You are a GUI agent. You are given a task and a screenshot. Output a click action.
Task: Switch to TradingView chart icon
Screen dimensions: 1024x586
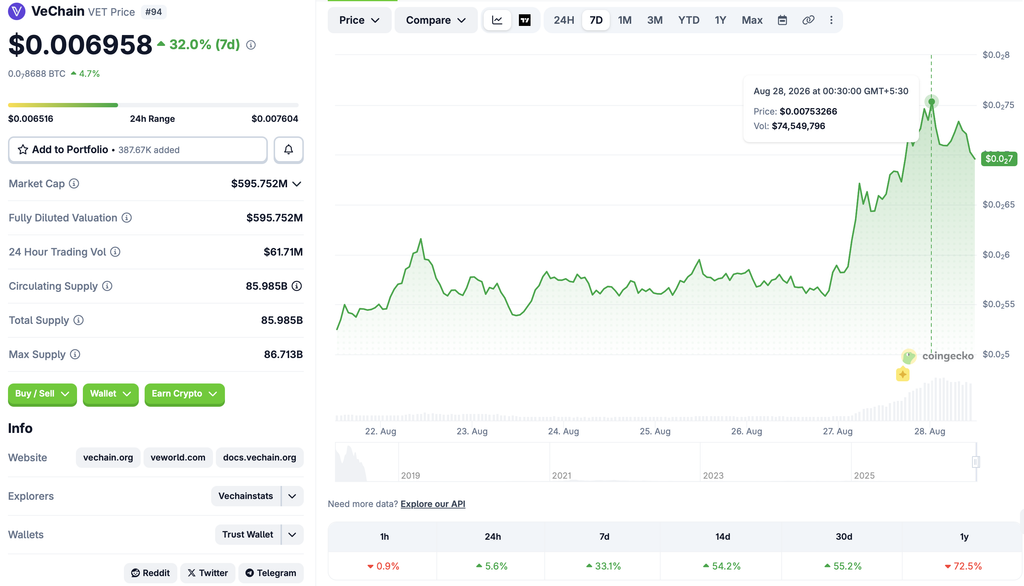pos(524,20)
